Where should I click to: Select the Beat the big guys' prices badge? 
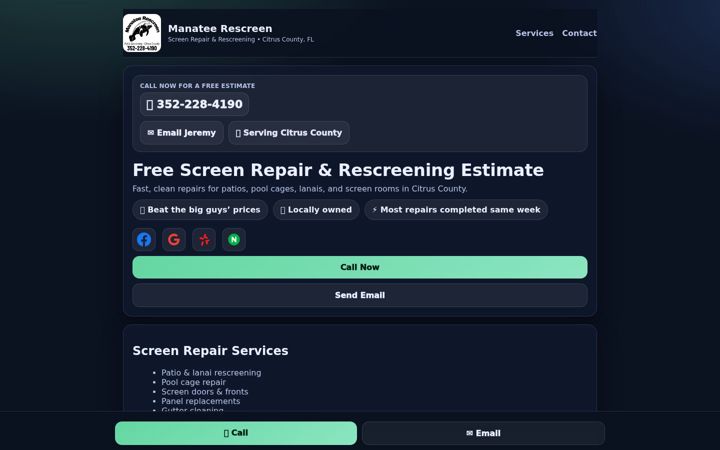[x=200, y=210]
